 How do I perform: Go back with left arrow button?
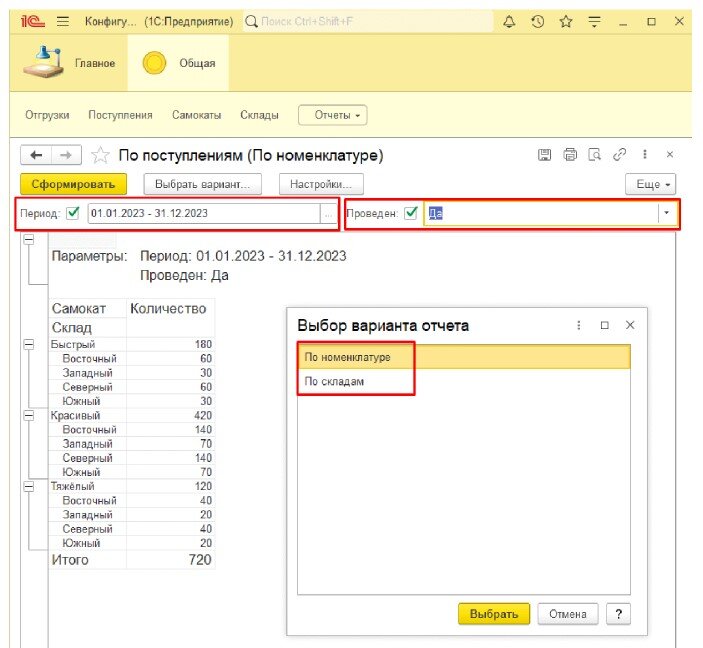[x=36, y=155]
